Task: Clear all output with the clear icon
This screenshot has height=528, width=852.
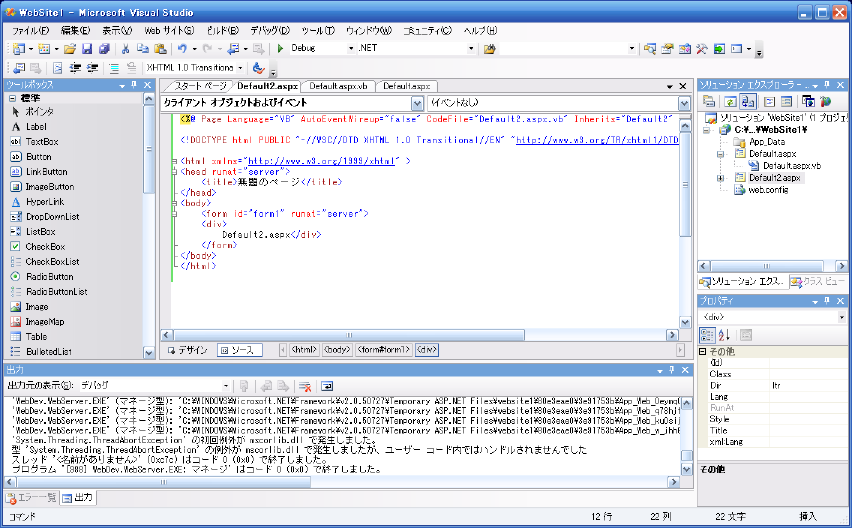Action: [305, 386]
